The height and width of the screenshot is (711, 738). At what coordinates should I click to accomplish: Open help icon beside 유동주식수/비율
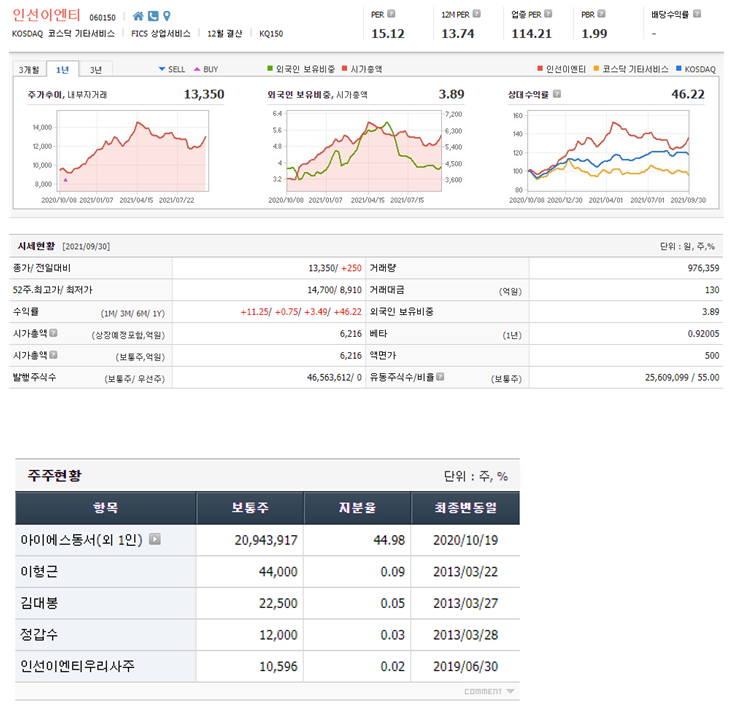point(440,376)
